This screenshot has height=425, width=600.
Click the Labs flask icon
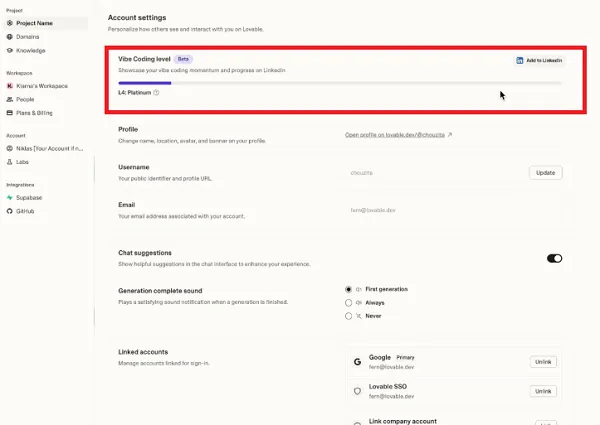(x=9, y=162)
